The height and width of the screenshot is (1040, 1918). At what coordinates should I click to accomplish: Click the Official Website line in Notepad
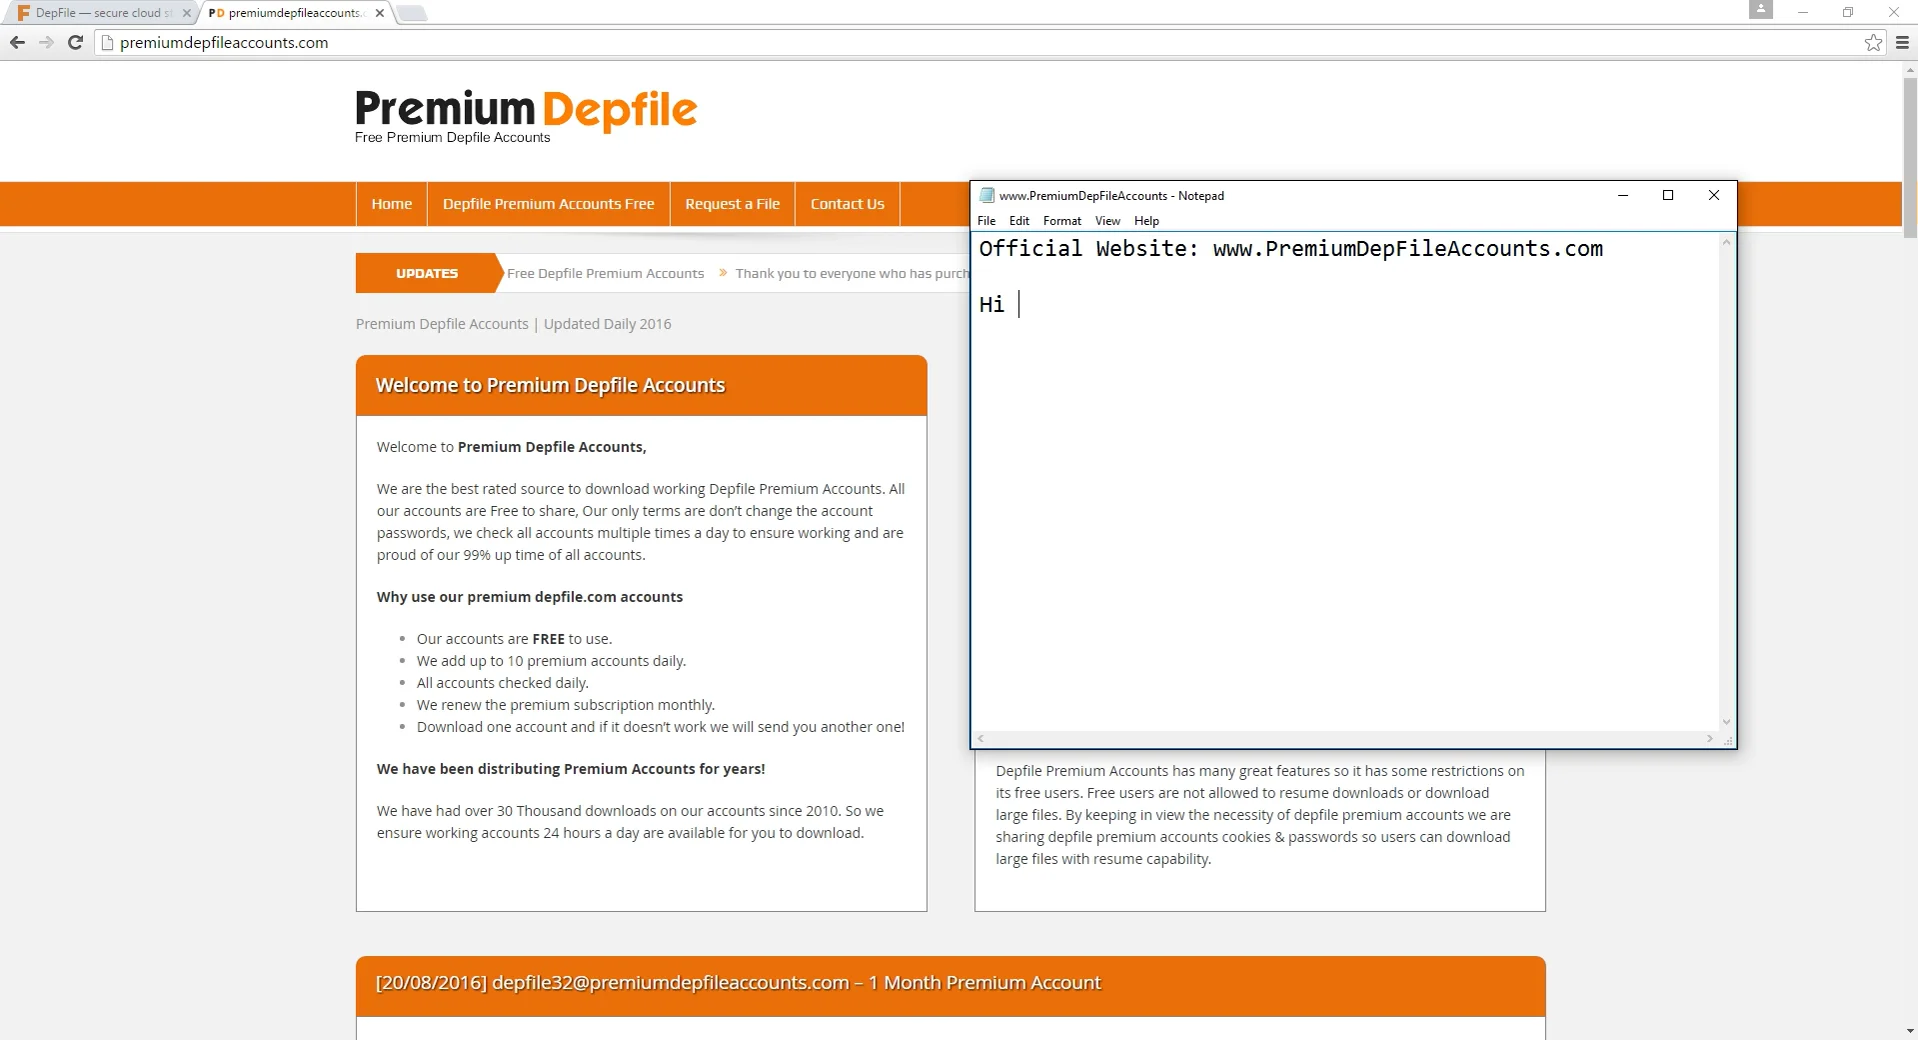coord(1291,249)
